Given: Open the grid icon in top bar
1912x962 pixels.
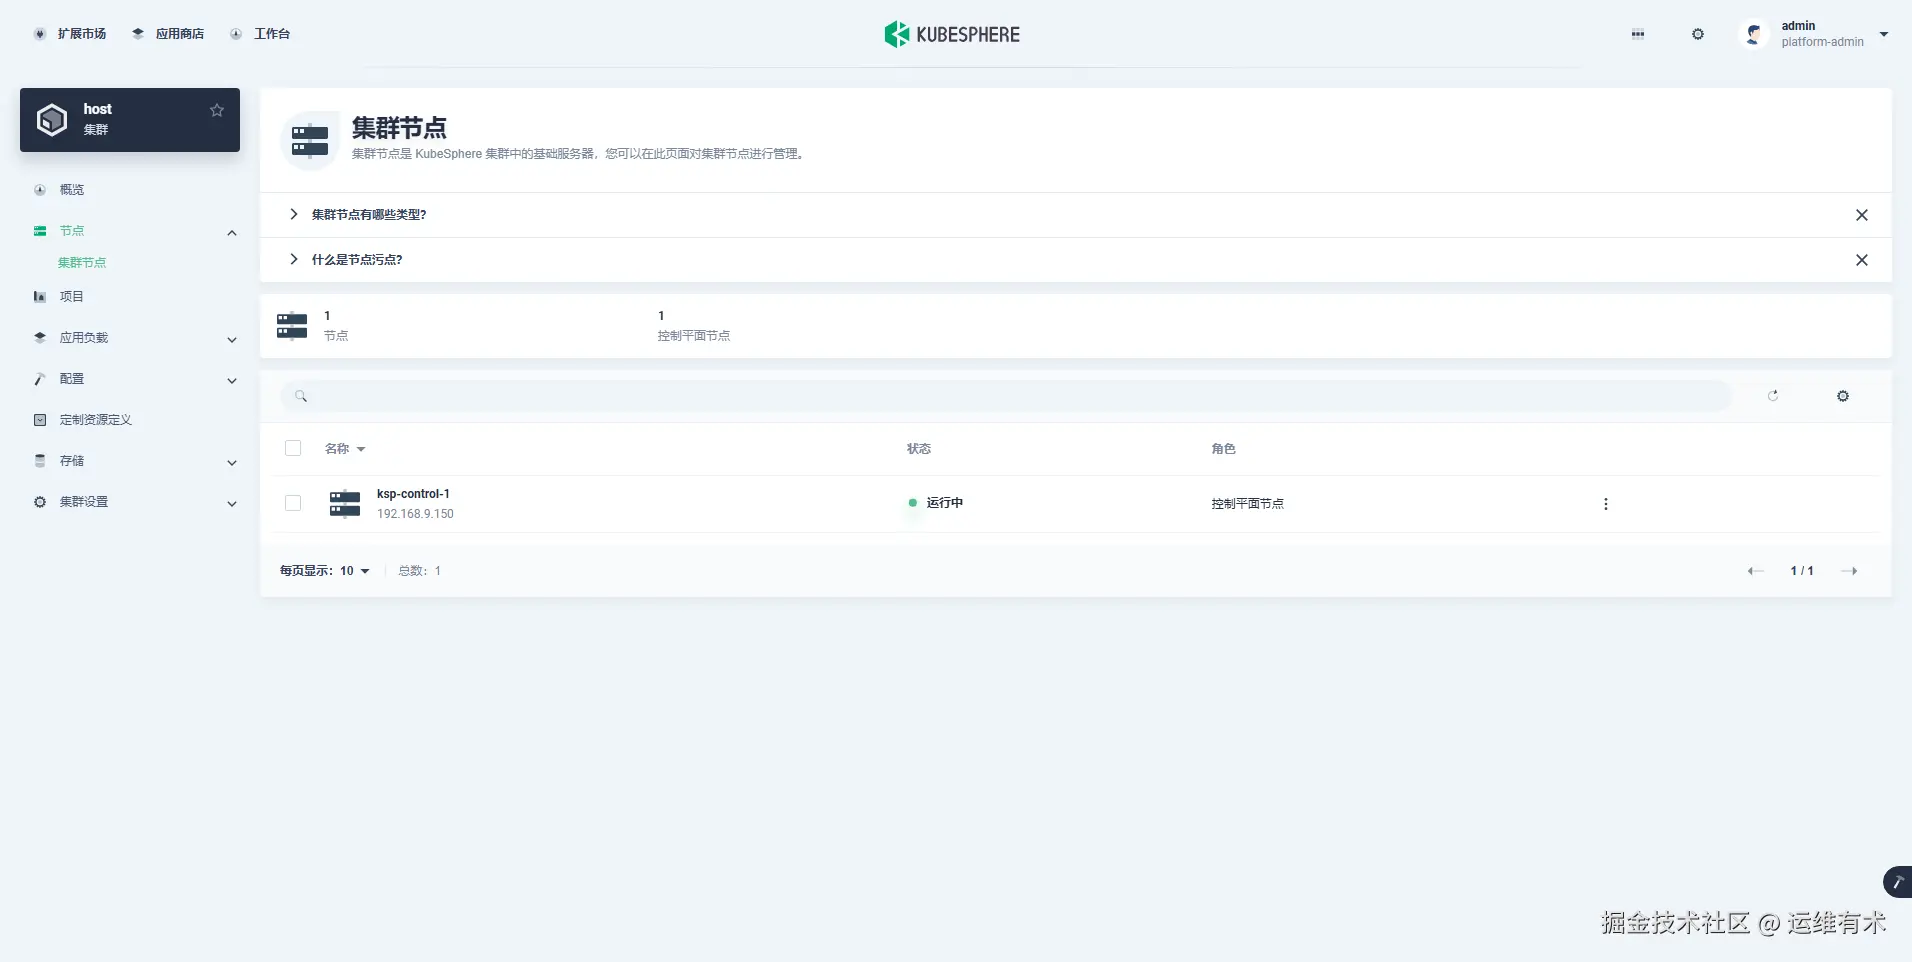Looking at the screenshot, I should tap(1638, 34).
